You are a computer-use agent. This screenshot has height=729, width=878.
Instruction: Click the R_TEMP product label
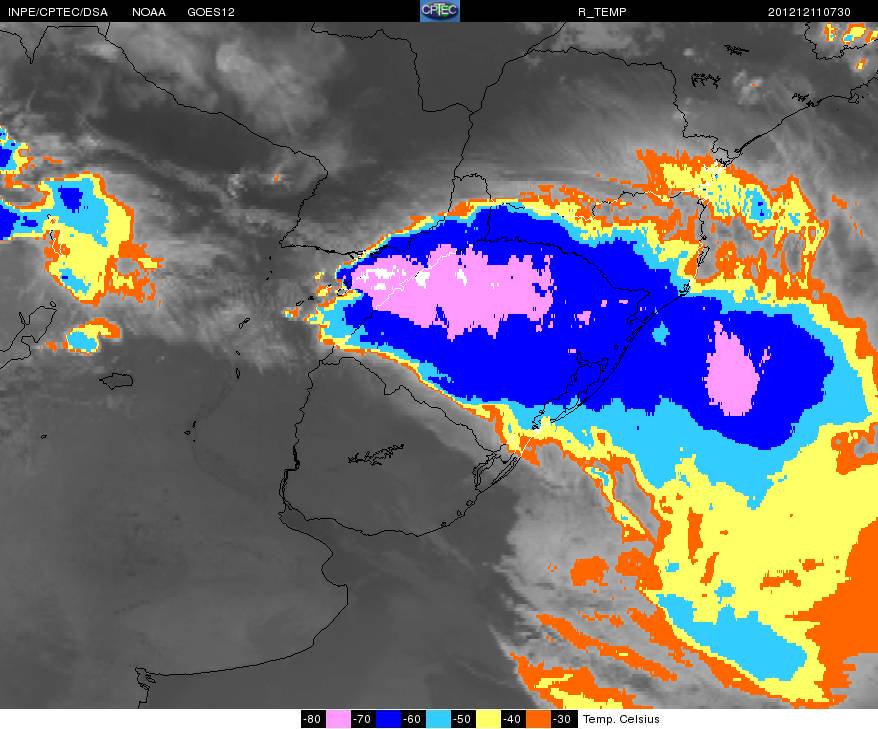(602, 12)
